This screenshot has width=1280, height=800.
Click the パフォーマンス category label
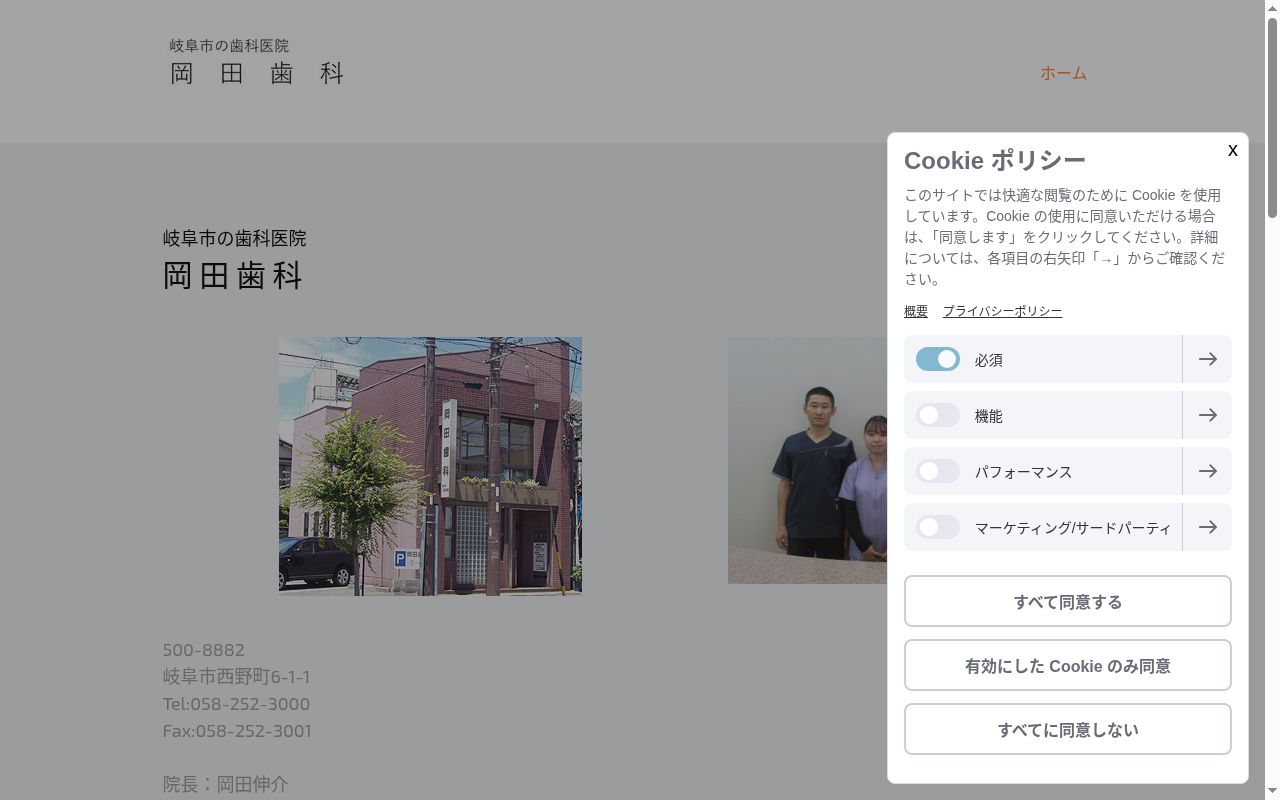click(1023, 472)
